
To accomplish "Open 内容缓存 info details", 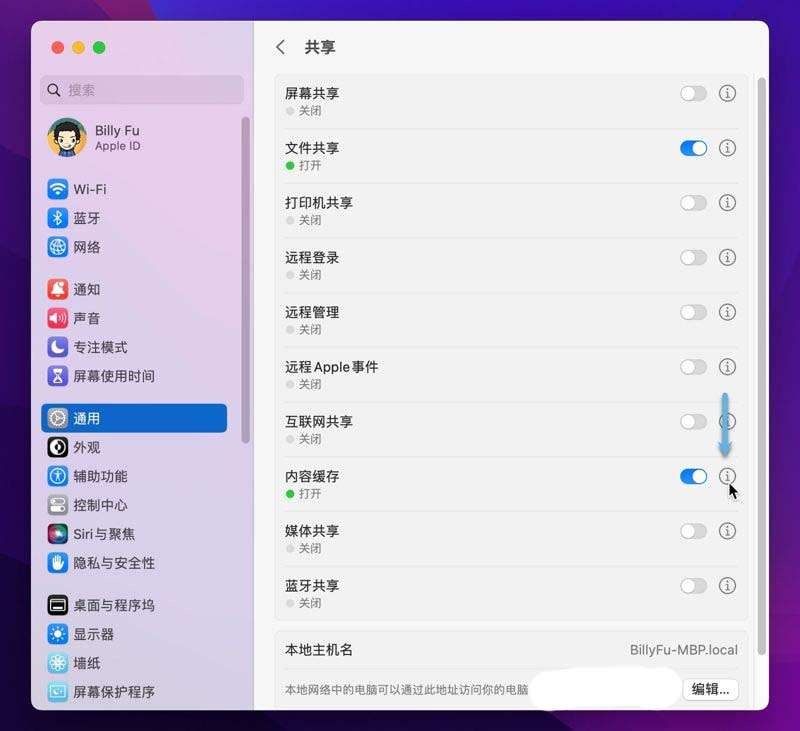I will pyautogui.click(x=727, y=477).
